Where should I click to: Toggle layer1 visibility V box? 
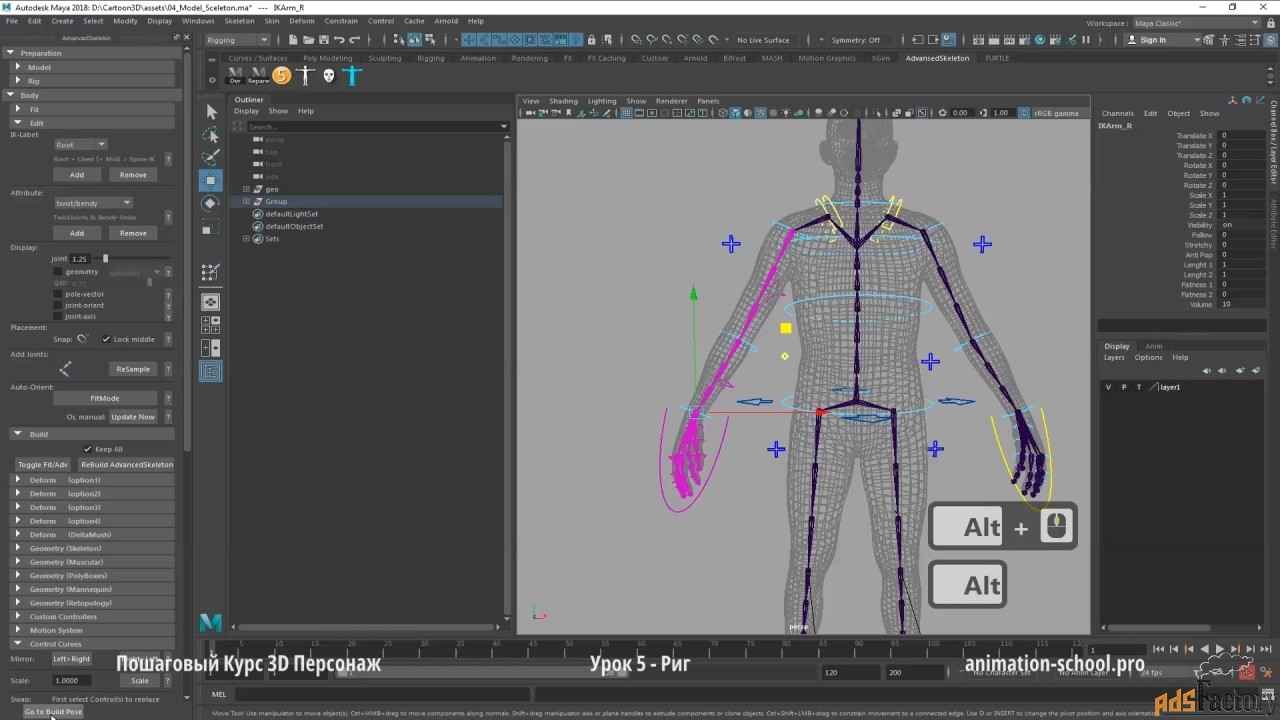1108,387
